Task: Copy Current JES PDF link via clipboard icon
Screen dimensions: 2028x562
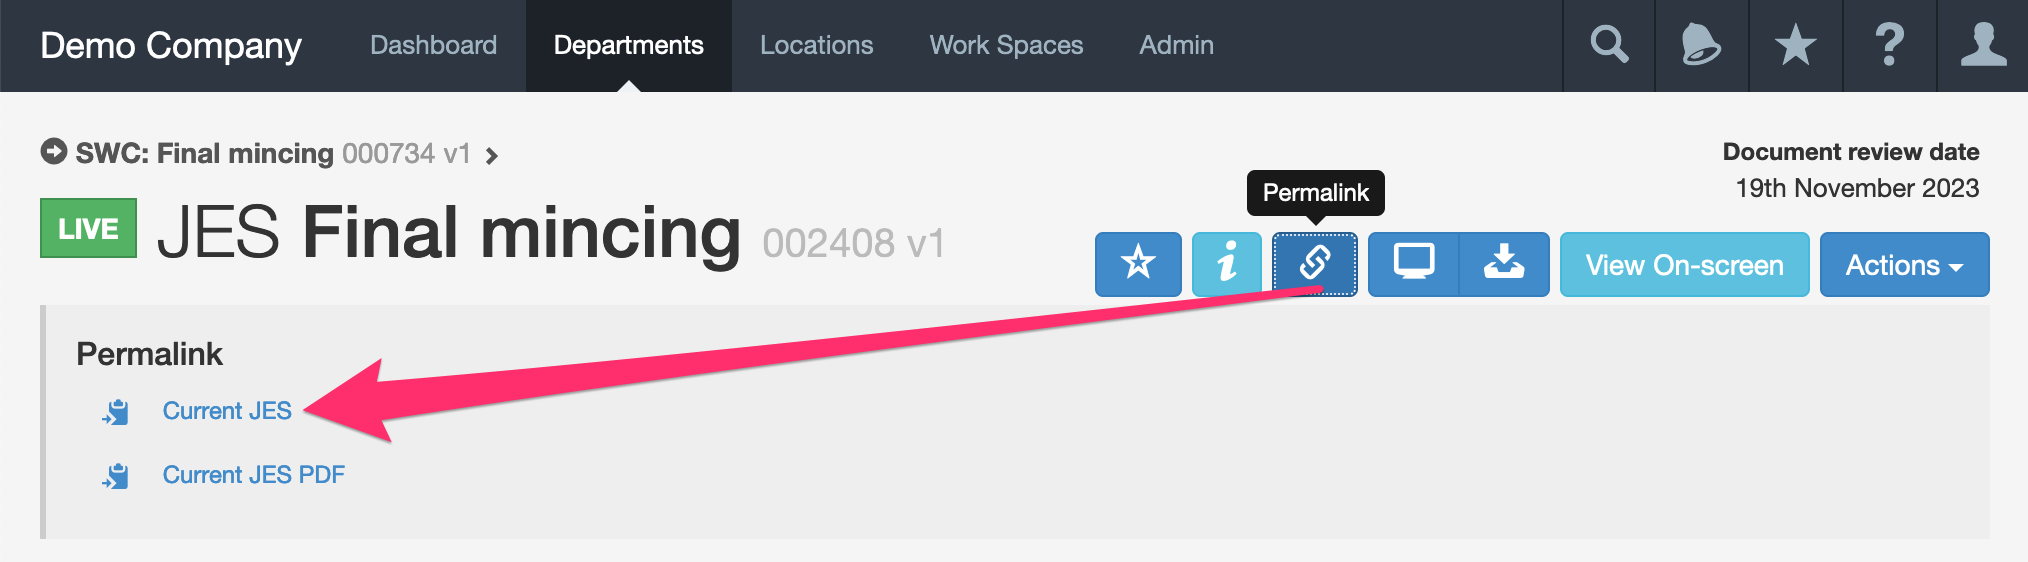Action: (116, 476)
